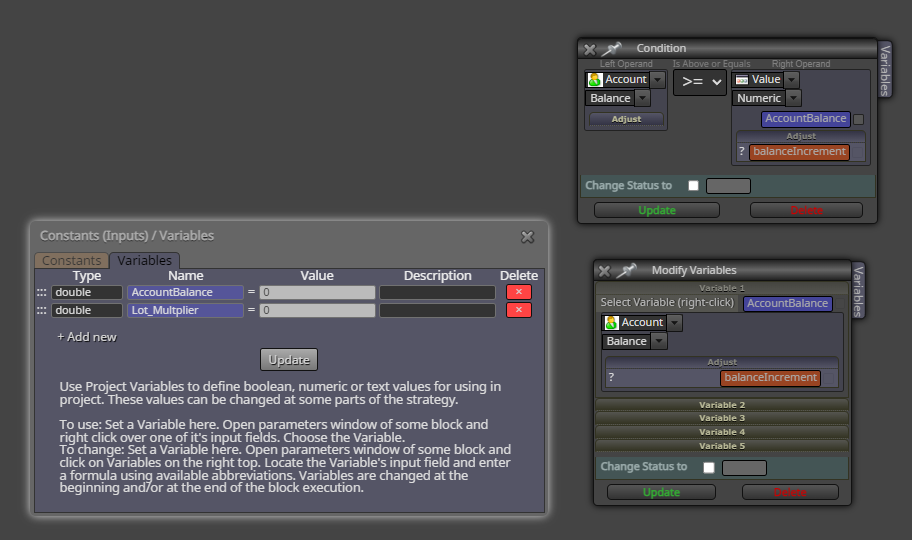
Task: Delete the Lot_Multplier variable row
Action: [x=519, y=310]
